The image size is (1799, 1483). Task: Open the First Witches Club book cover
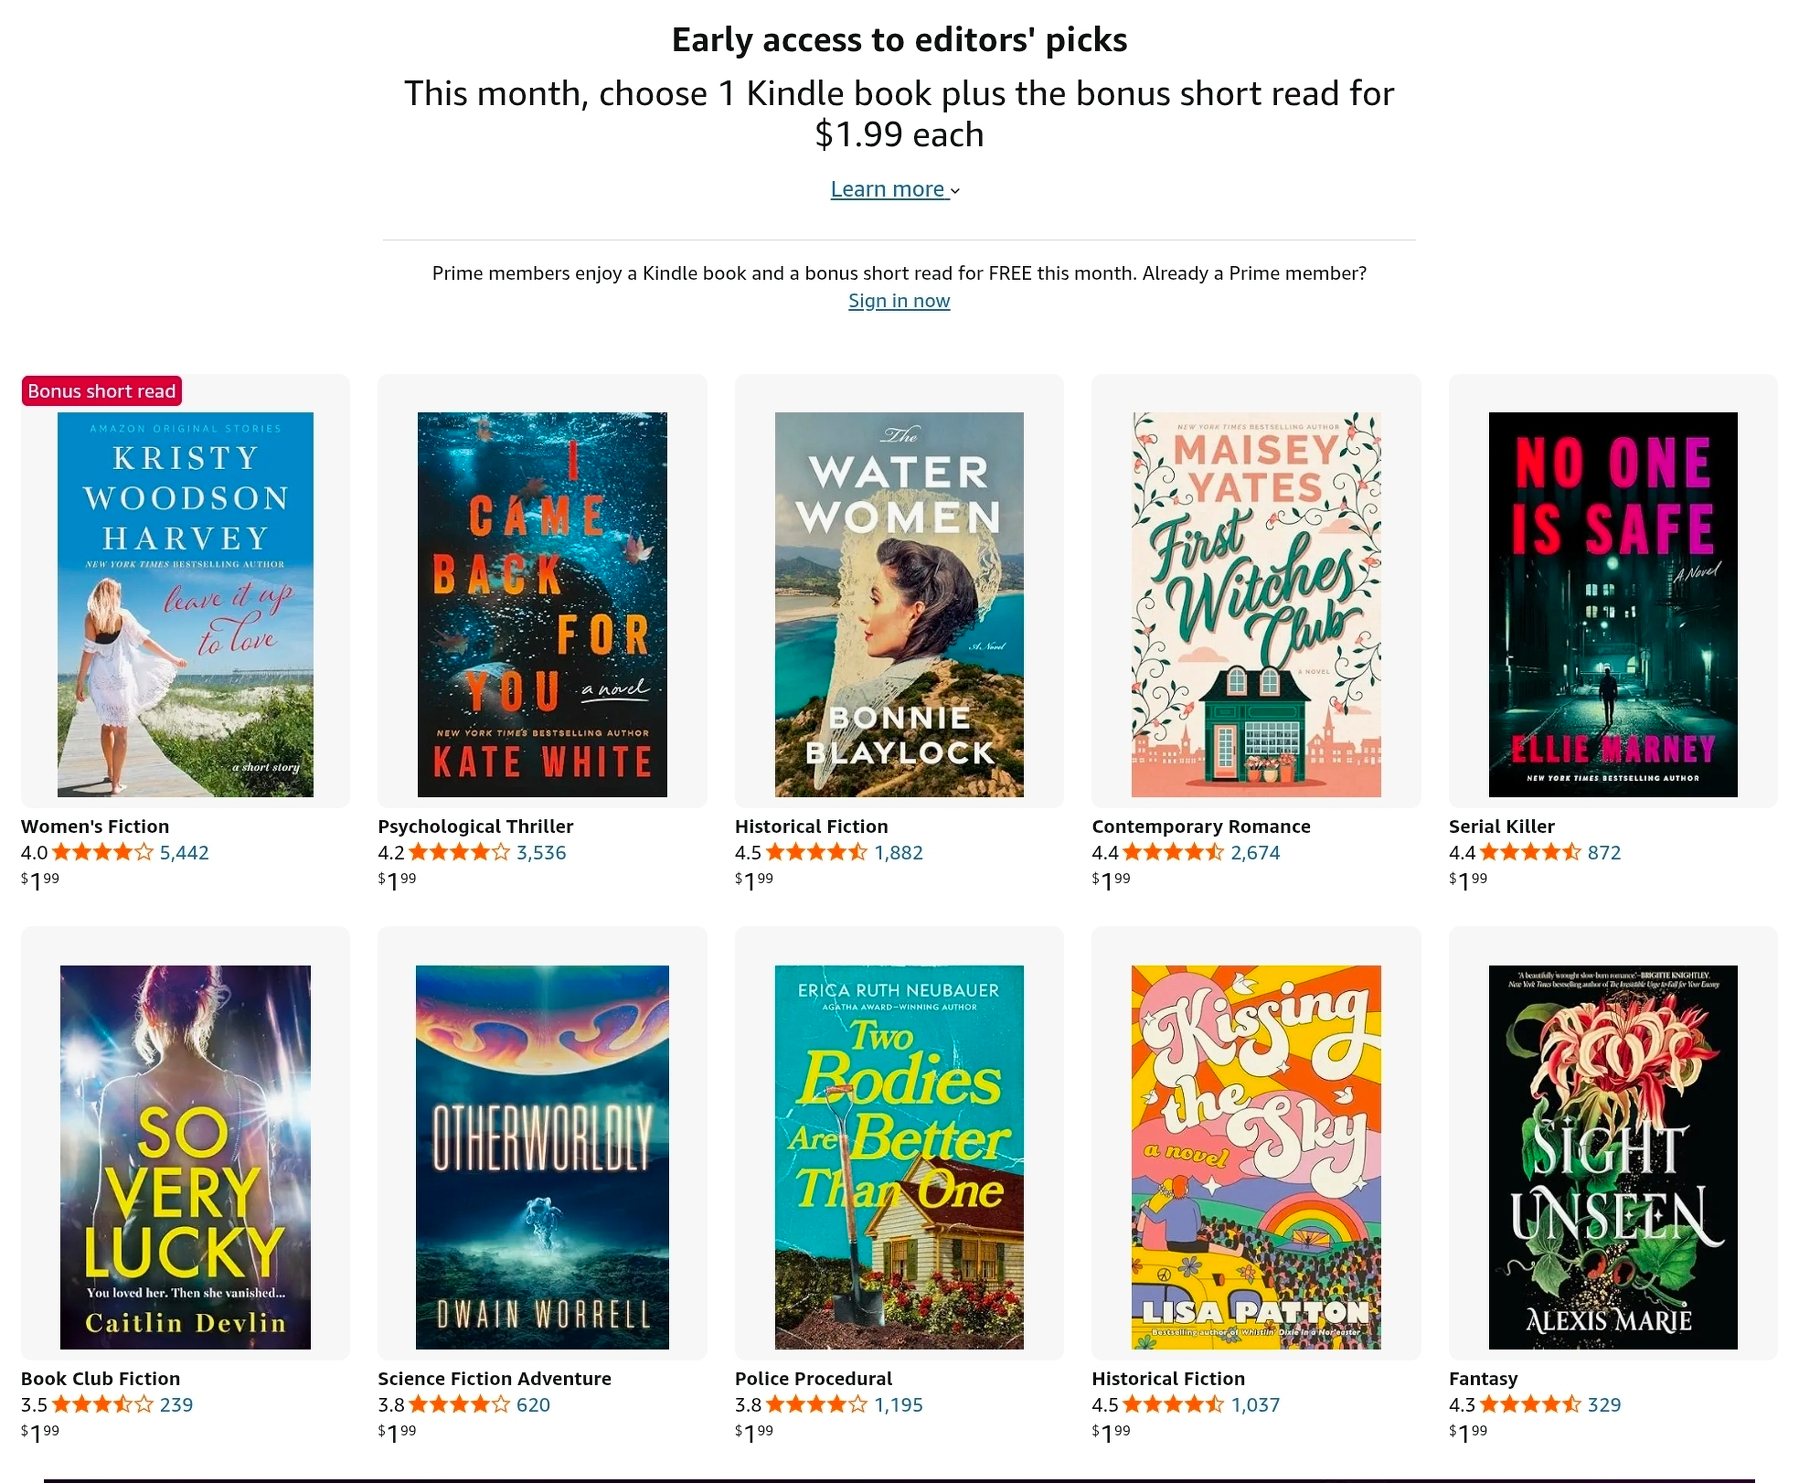pos(1255,604)
